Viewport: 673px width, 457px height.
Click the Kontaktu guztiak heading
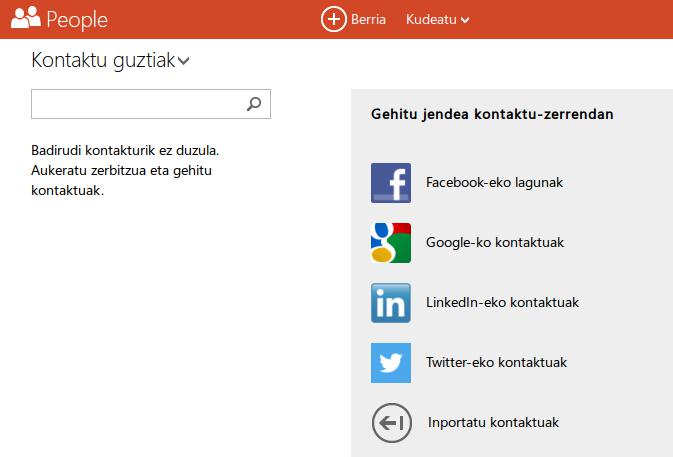click(102, 60)
